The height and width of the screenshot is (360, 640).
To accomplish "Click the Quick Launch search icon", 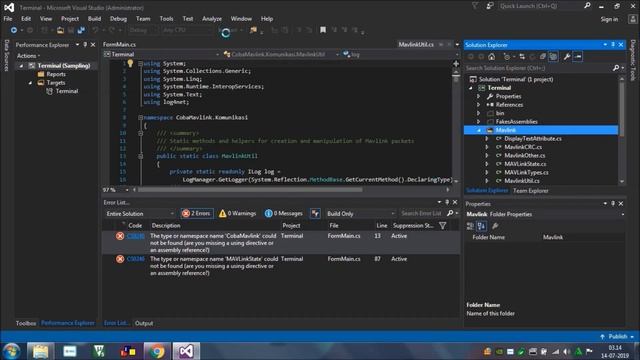I will [x=587, y=6].
